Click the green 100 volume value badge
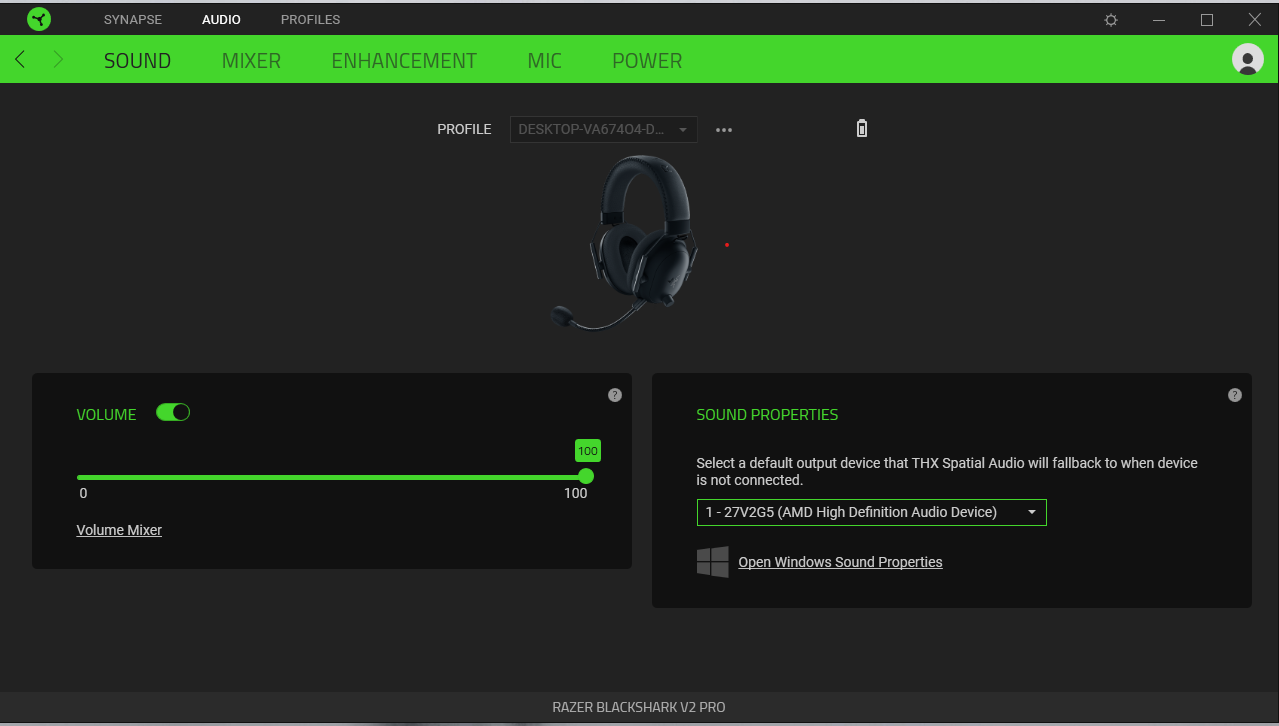 tap(588, 451)
